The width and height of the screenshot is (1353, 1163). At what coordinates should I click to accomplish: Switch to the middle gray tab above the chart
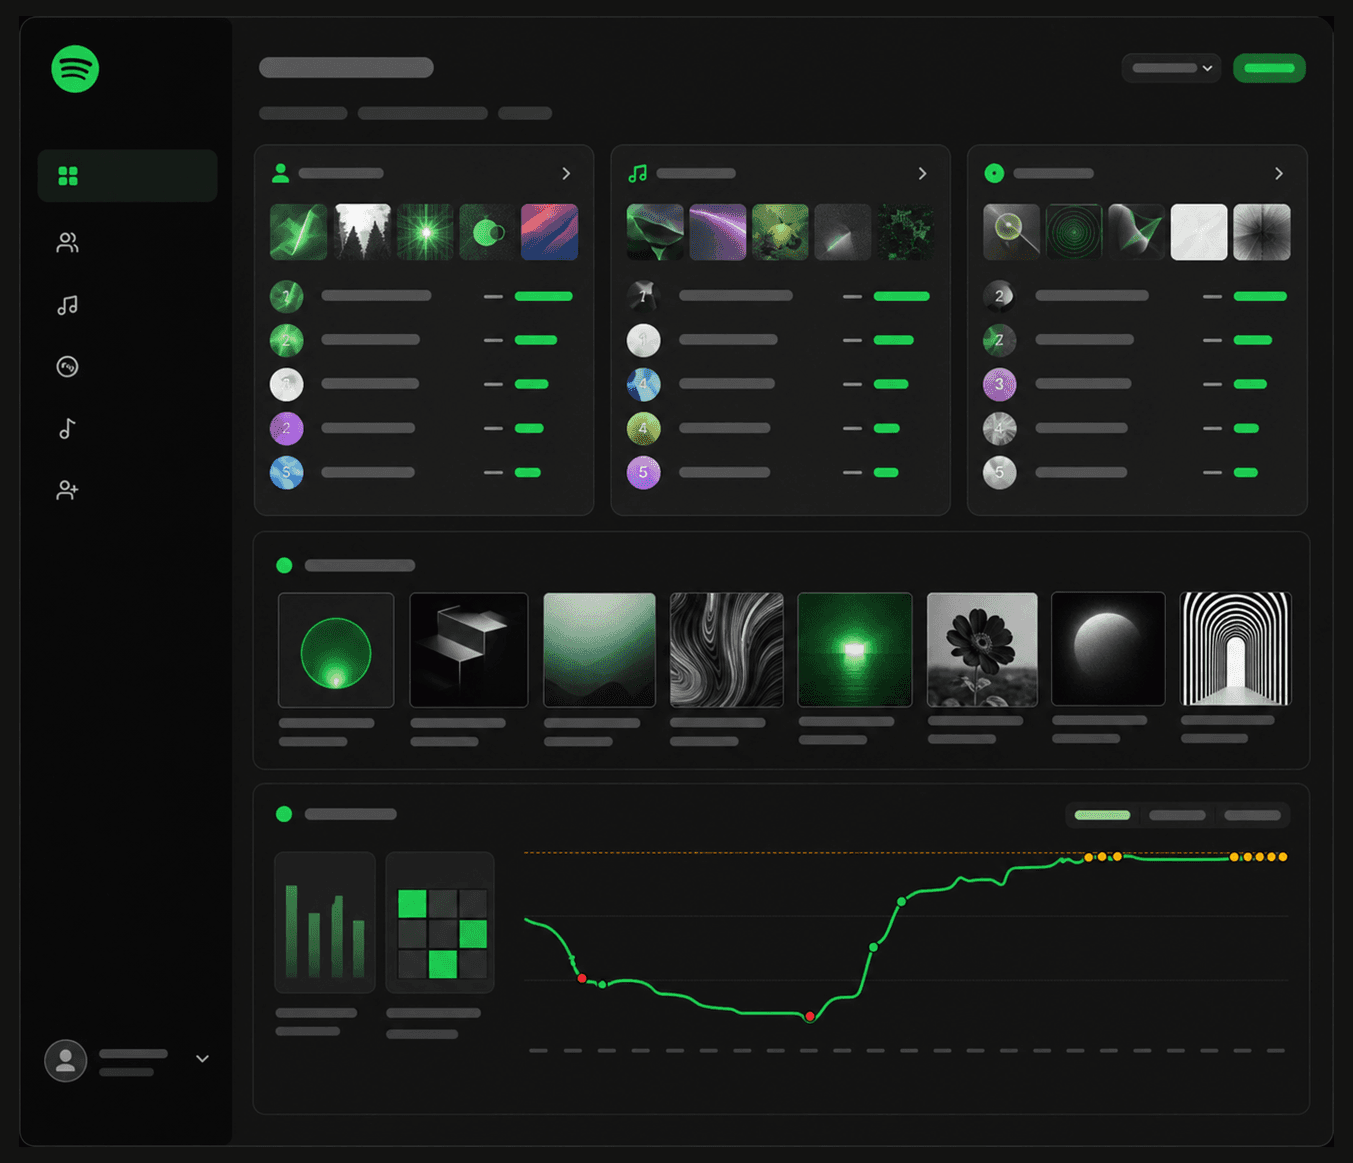[x=1177, y=815]
